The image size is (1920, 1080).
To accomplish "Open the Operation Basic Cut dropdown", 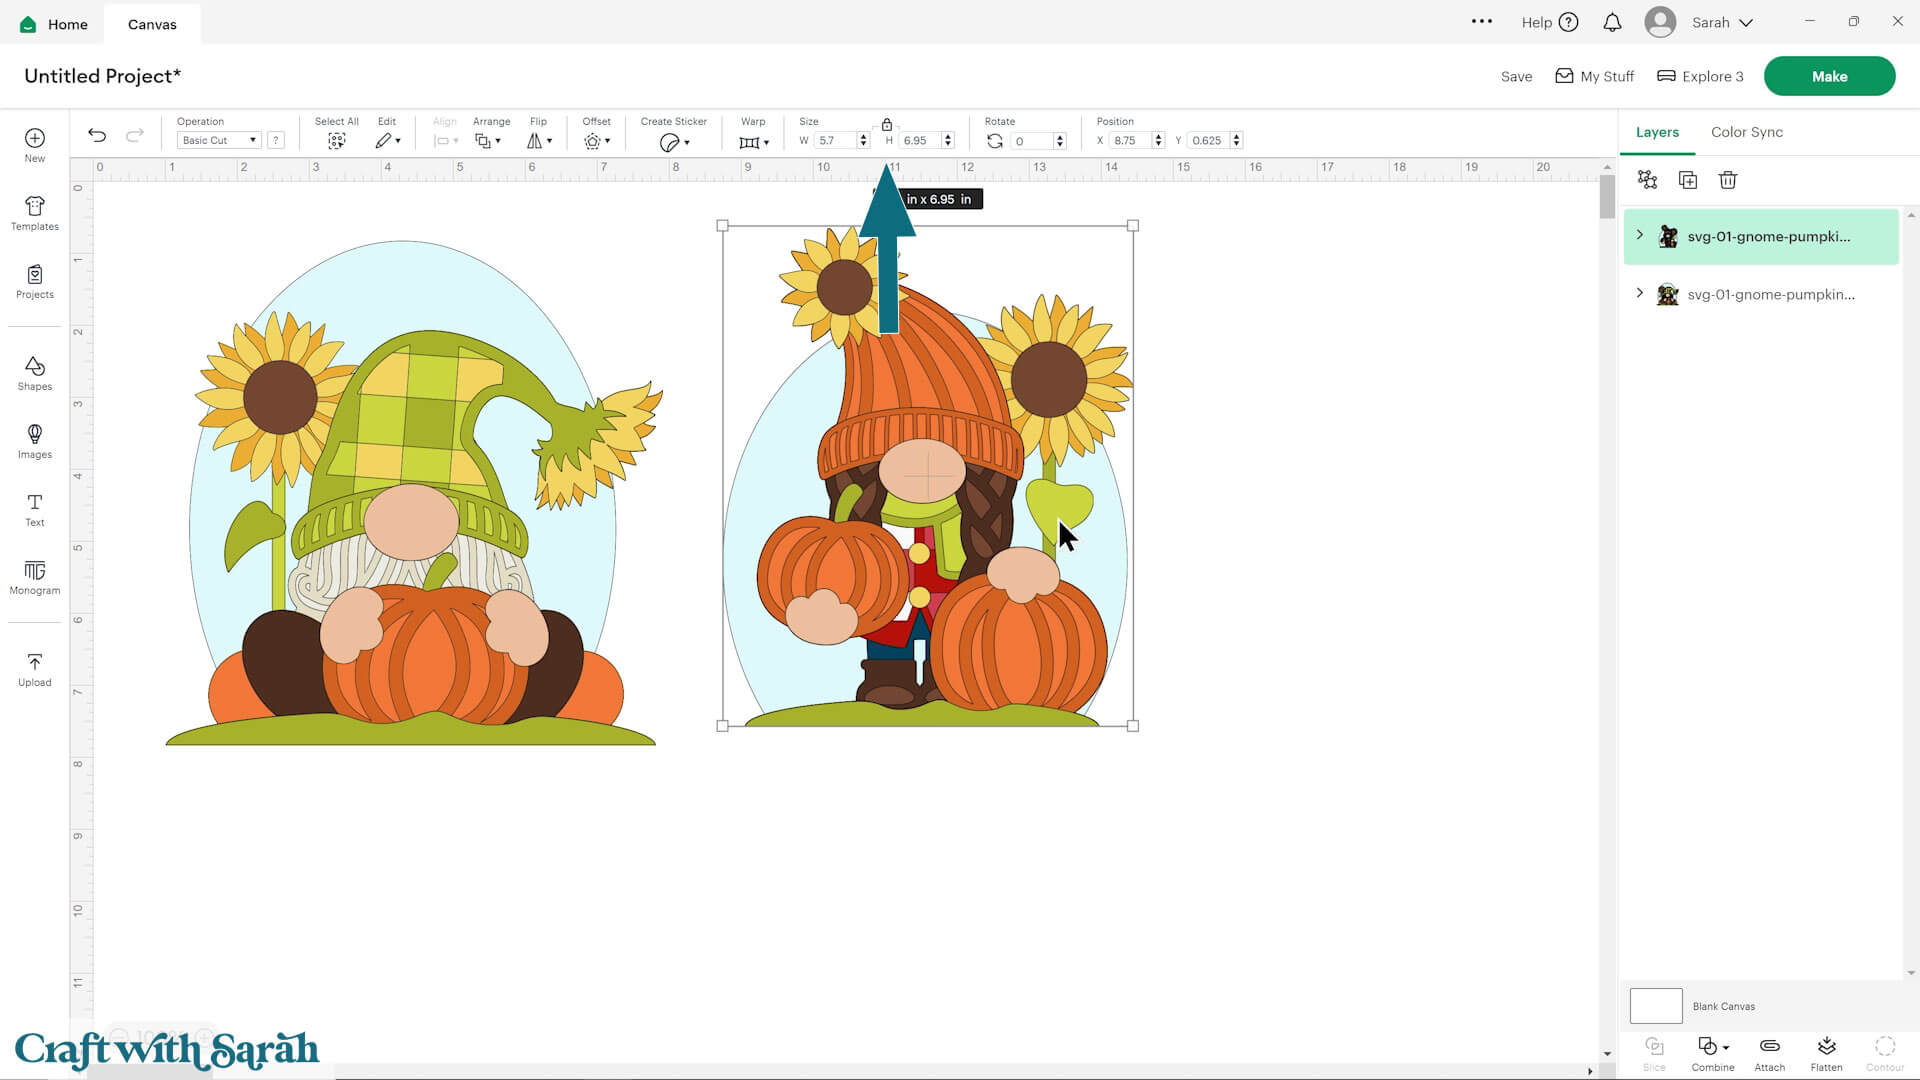I will coord(217,140).
